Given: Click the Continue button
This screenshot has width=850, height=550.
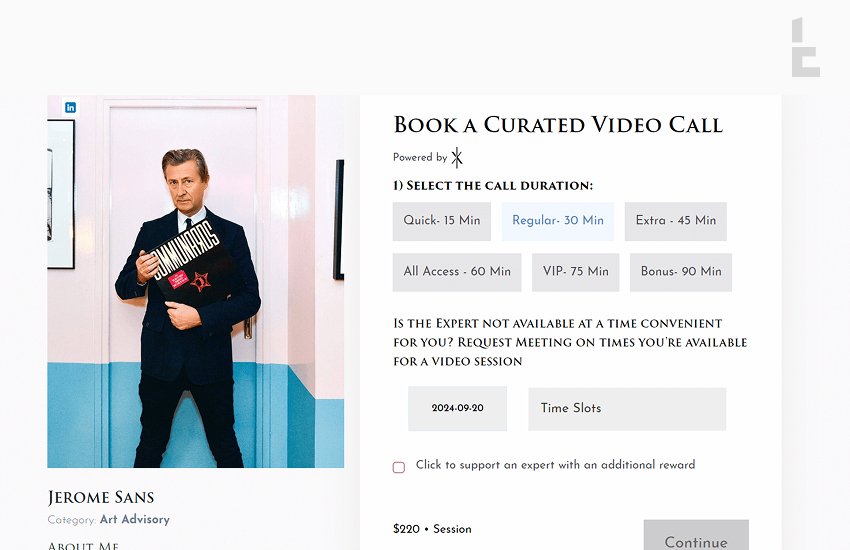Looking at the screenshot, I should [x=696, y=536].
